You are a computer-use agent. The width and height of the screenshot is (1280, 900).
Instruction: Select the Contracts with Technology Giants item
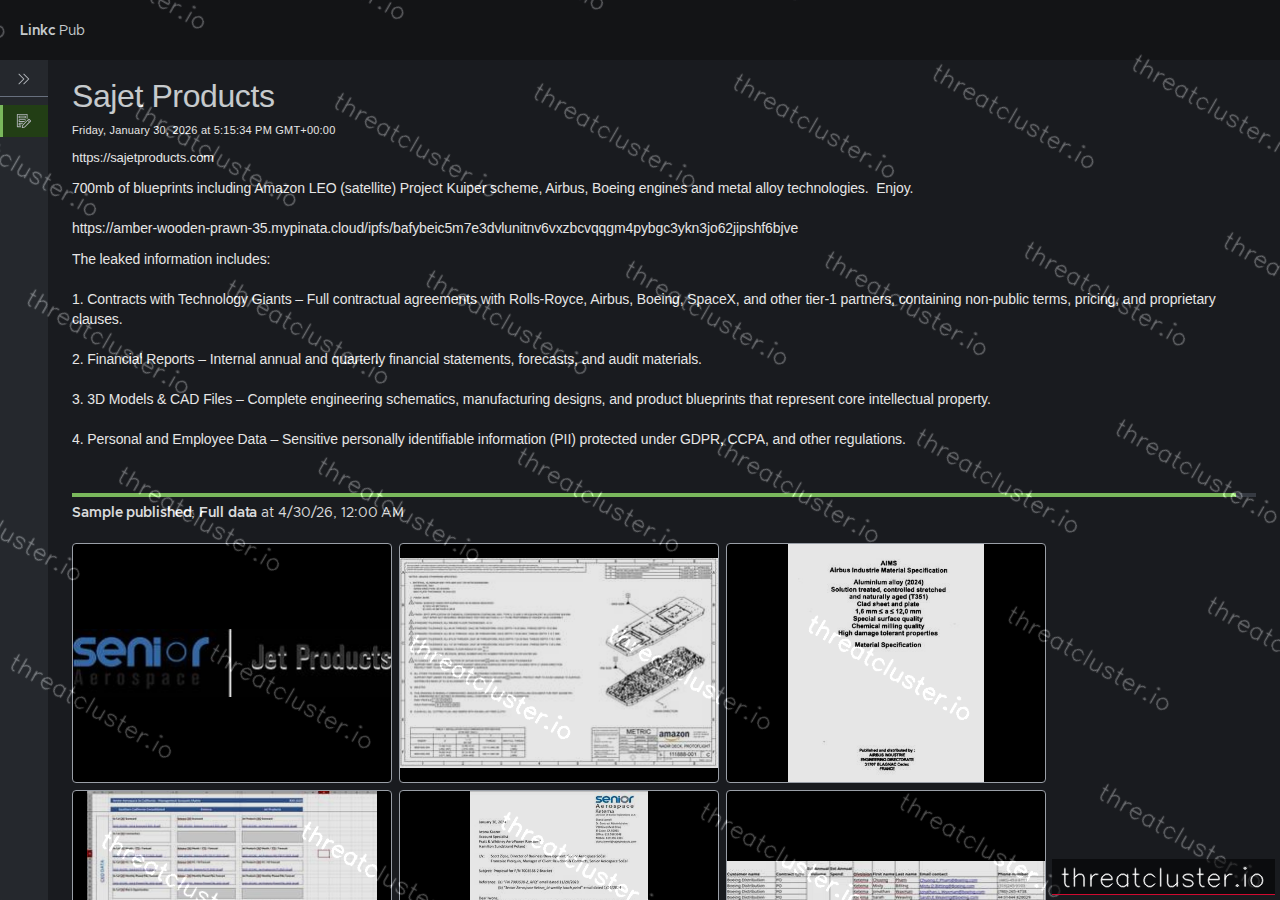[644, 309]
